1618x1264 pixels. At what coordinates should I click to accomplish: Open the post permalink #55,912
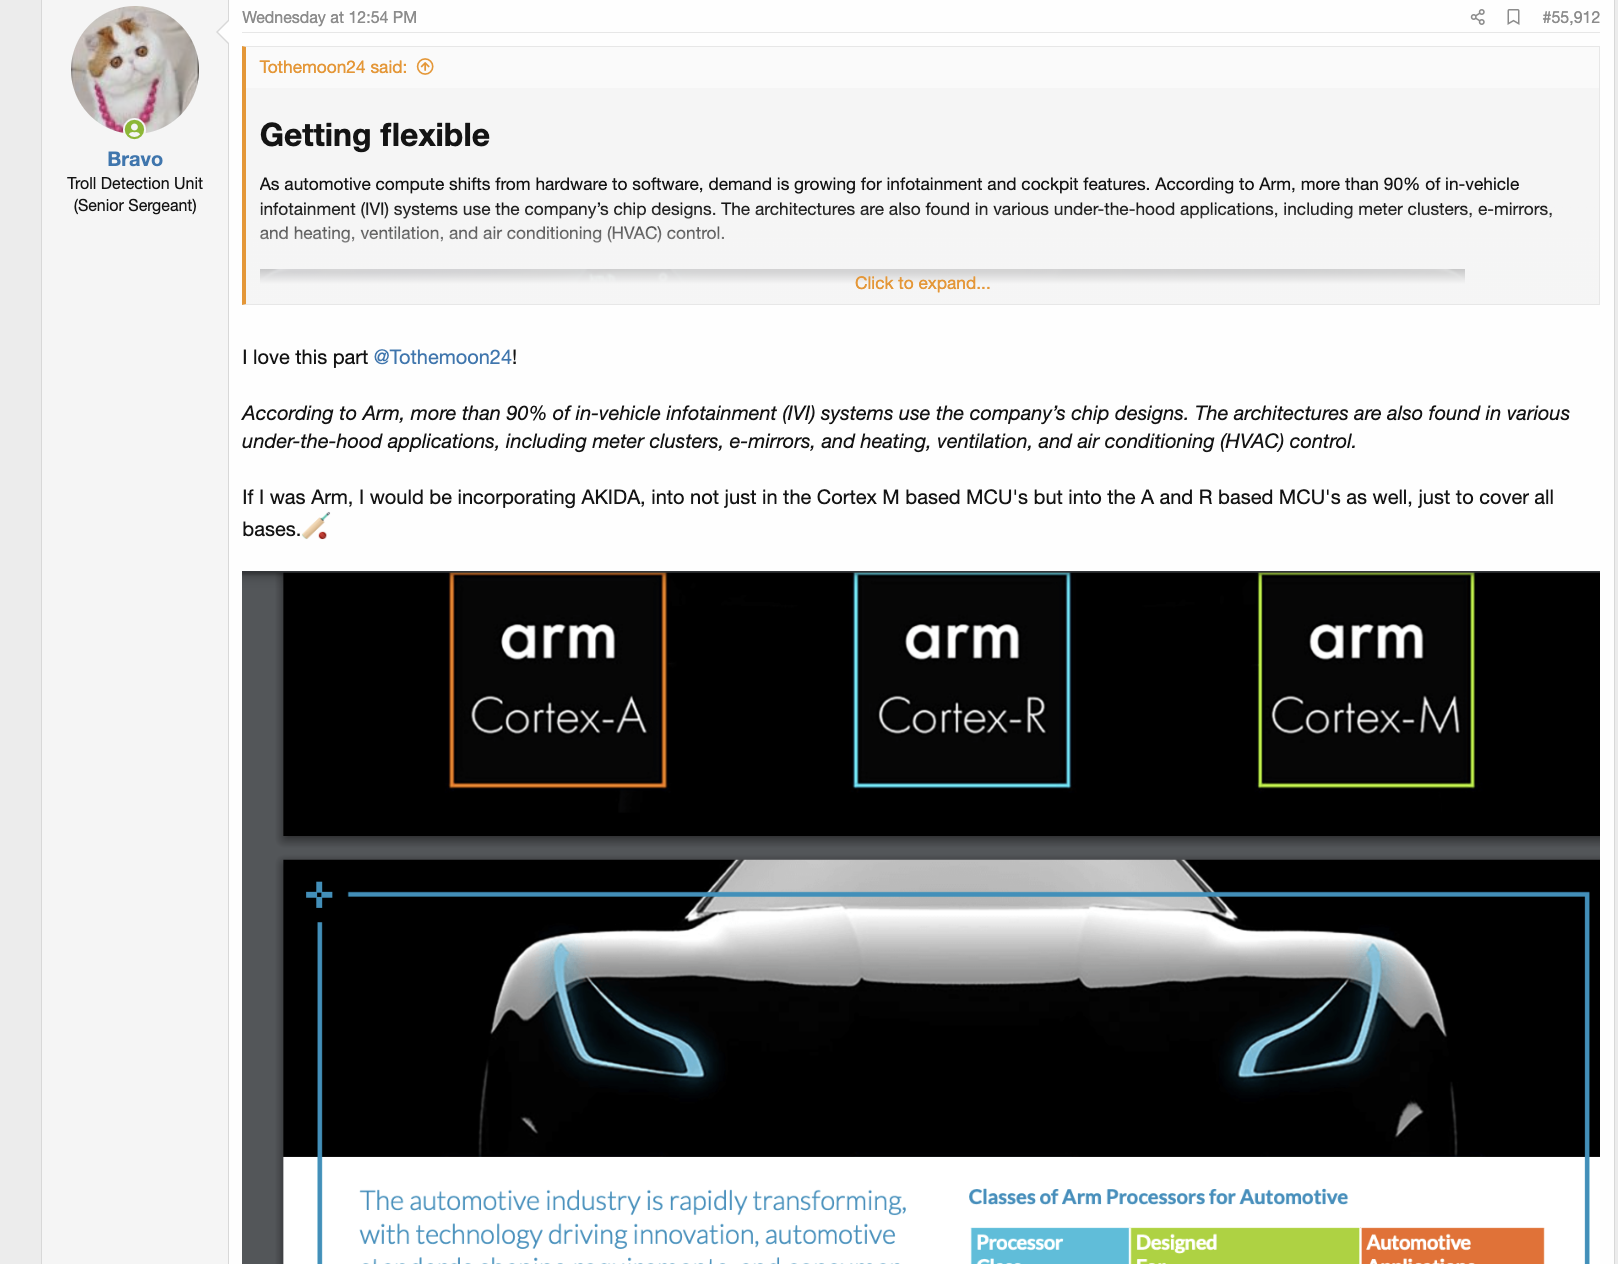tap(1570, 17)
